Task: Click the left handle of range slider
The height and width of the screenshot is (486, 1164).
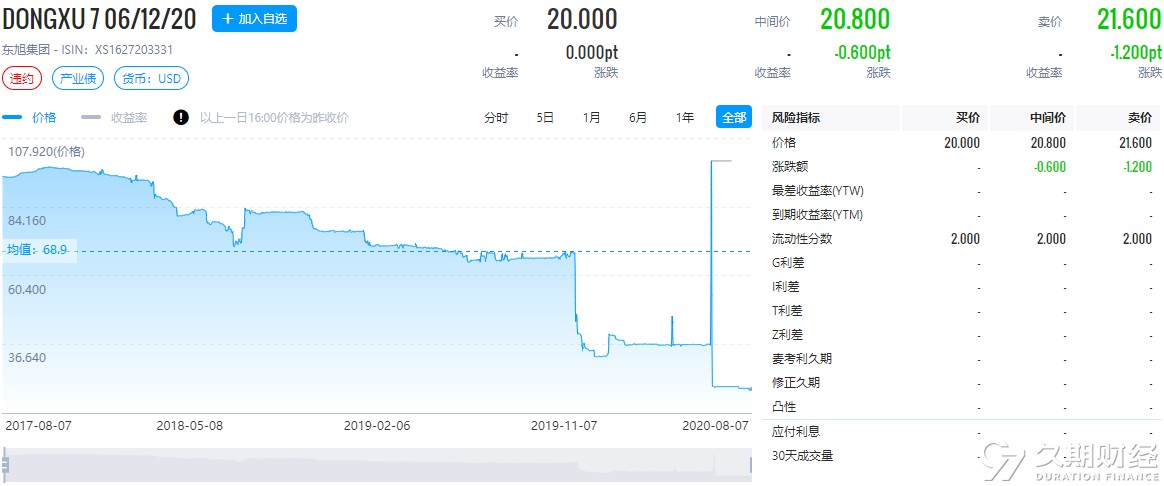Action: pyautogui.click(x=4, y=464)
